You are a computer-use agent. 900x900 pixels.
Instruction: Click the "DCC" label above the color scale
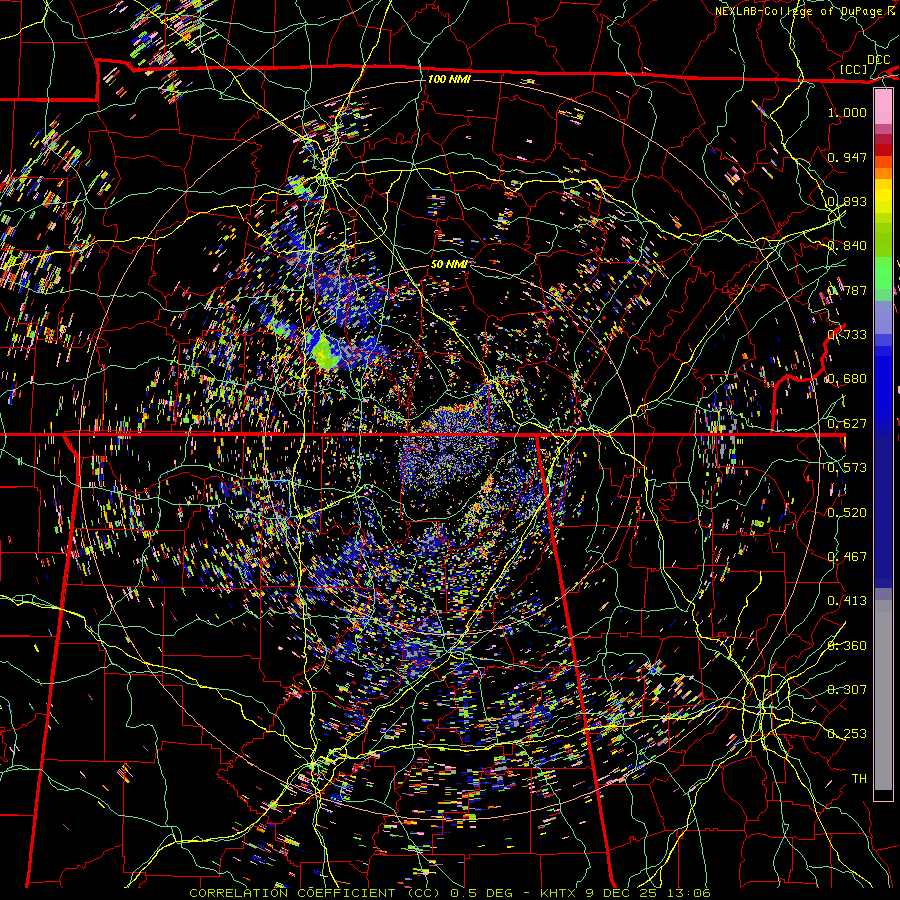pyautogui.click(x=878, y=60)
